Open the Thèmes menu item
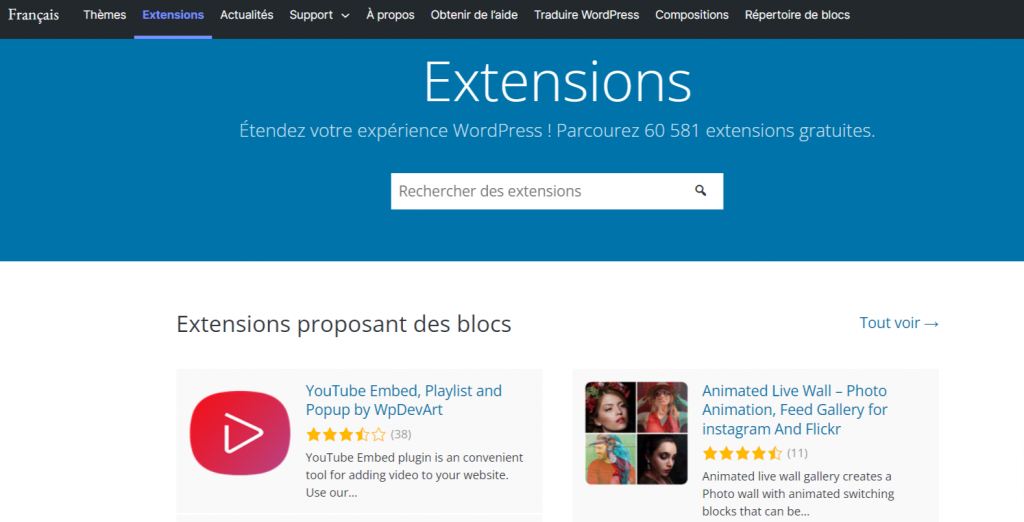The width and height of the screenshot is (1024, 522). pos(105,15)
